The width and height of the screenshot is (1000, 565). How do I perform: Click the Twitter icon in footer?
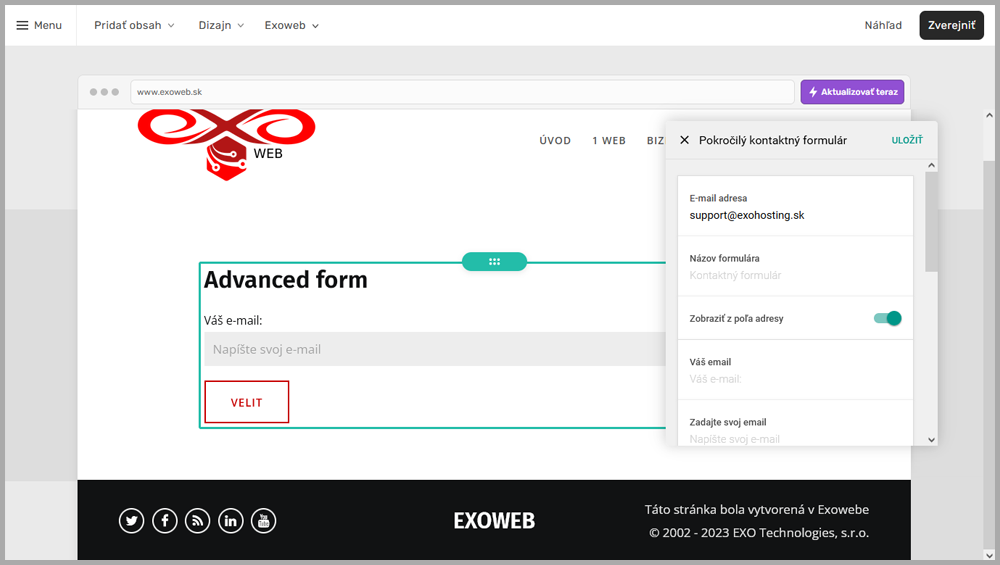click(132, 521)
